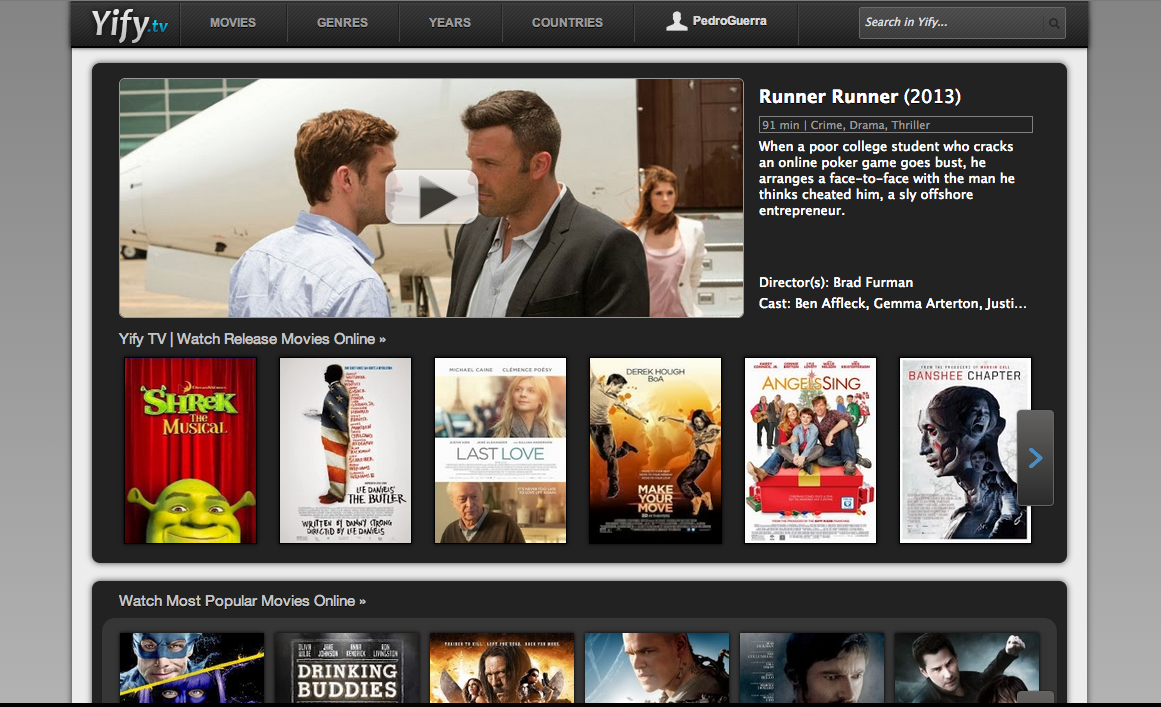Image resolution: width=1161 pixels, height=707 pixels.
Task: Open the Runner Runner (2013) title link
Action: 860,96
